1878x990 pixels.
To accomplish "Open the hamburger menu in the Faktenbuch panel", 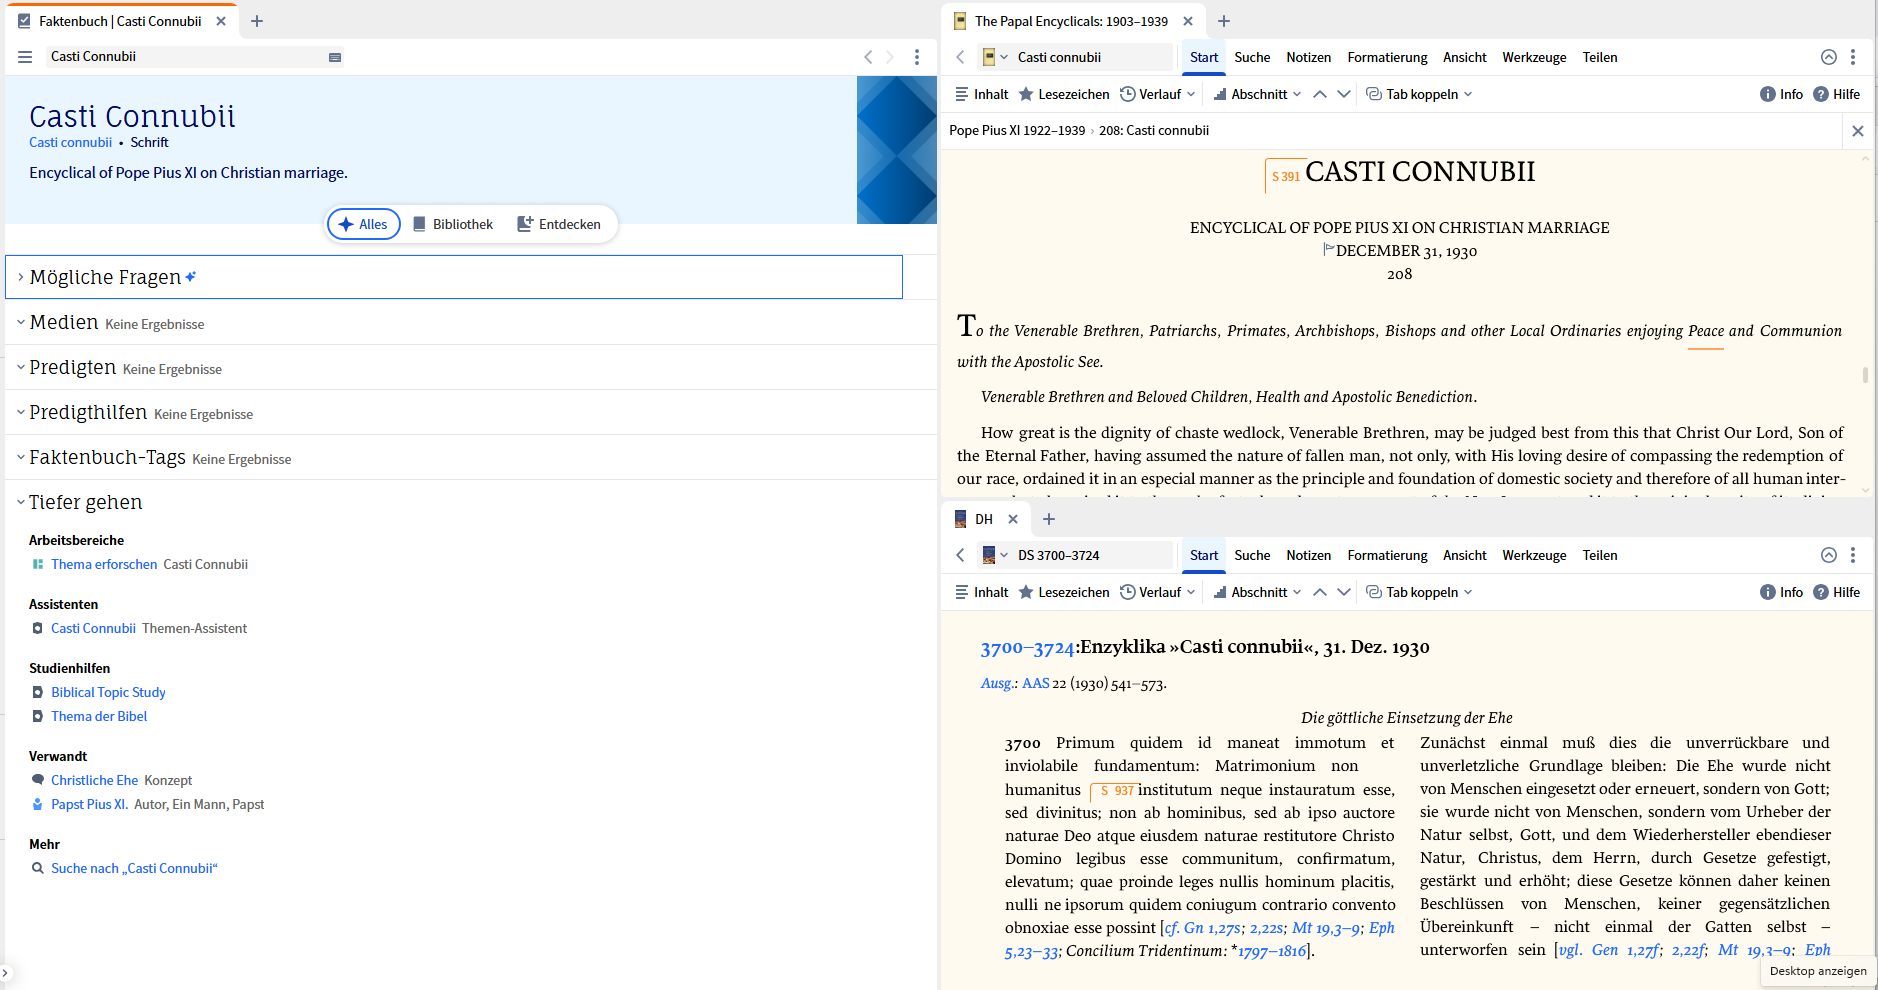I will [25, 57].
